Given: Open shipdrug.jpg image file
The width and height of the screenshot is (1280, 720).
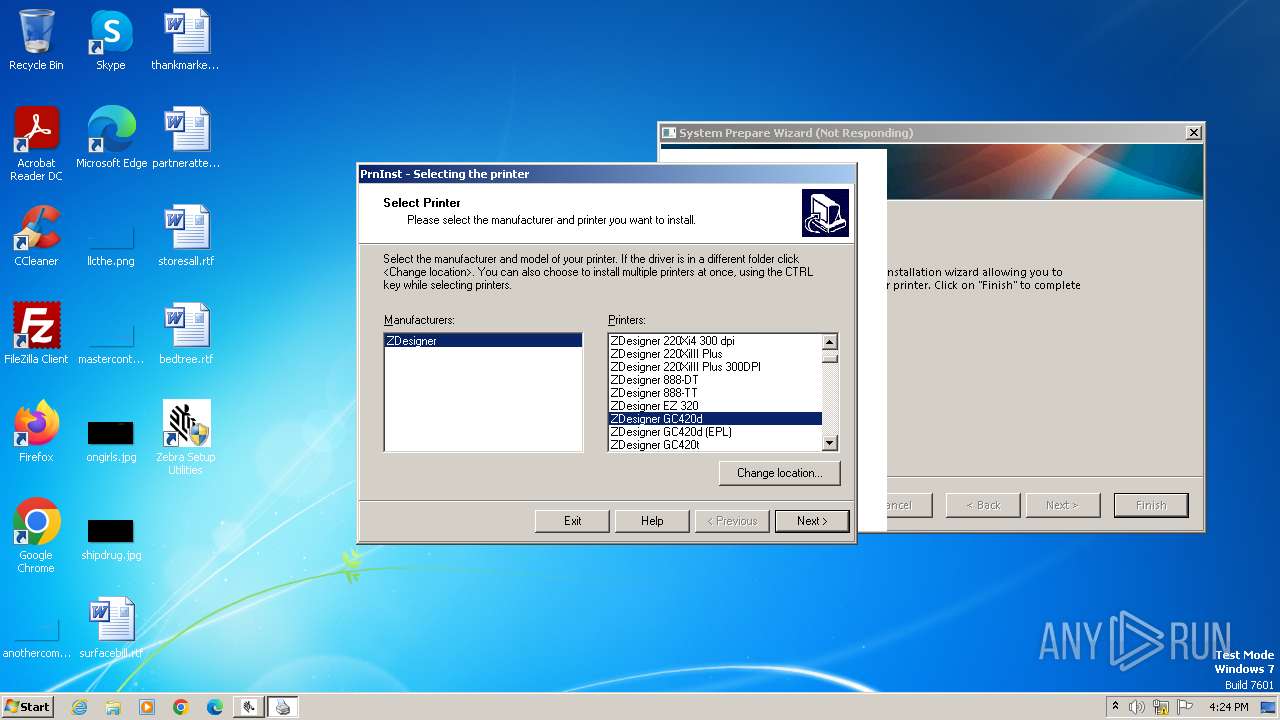Looking at the screenshot, I should (x=110, y=538).
